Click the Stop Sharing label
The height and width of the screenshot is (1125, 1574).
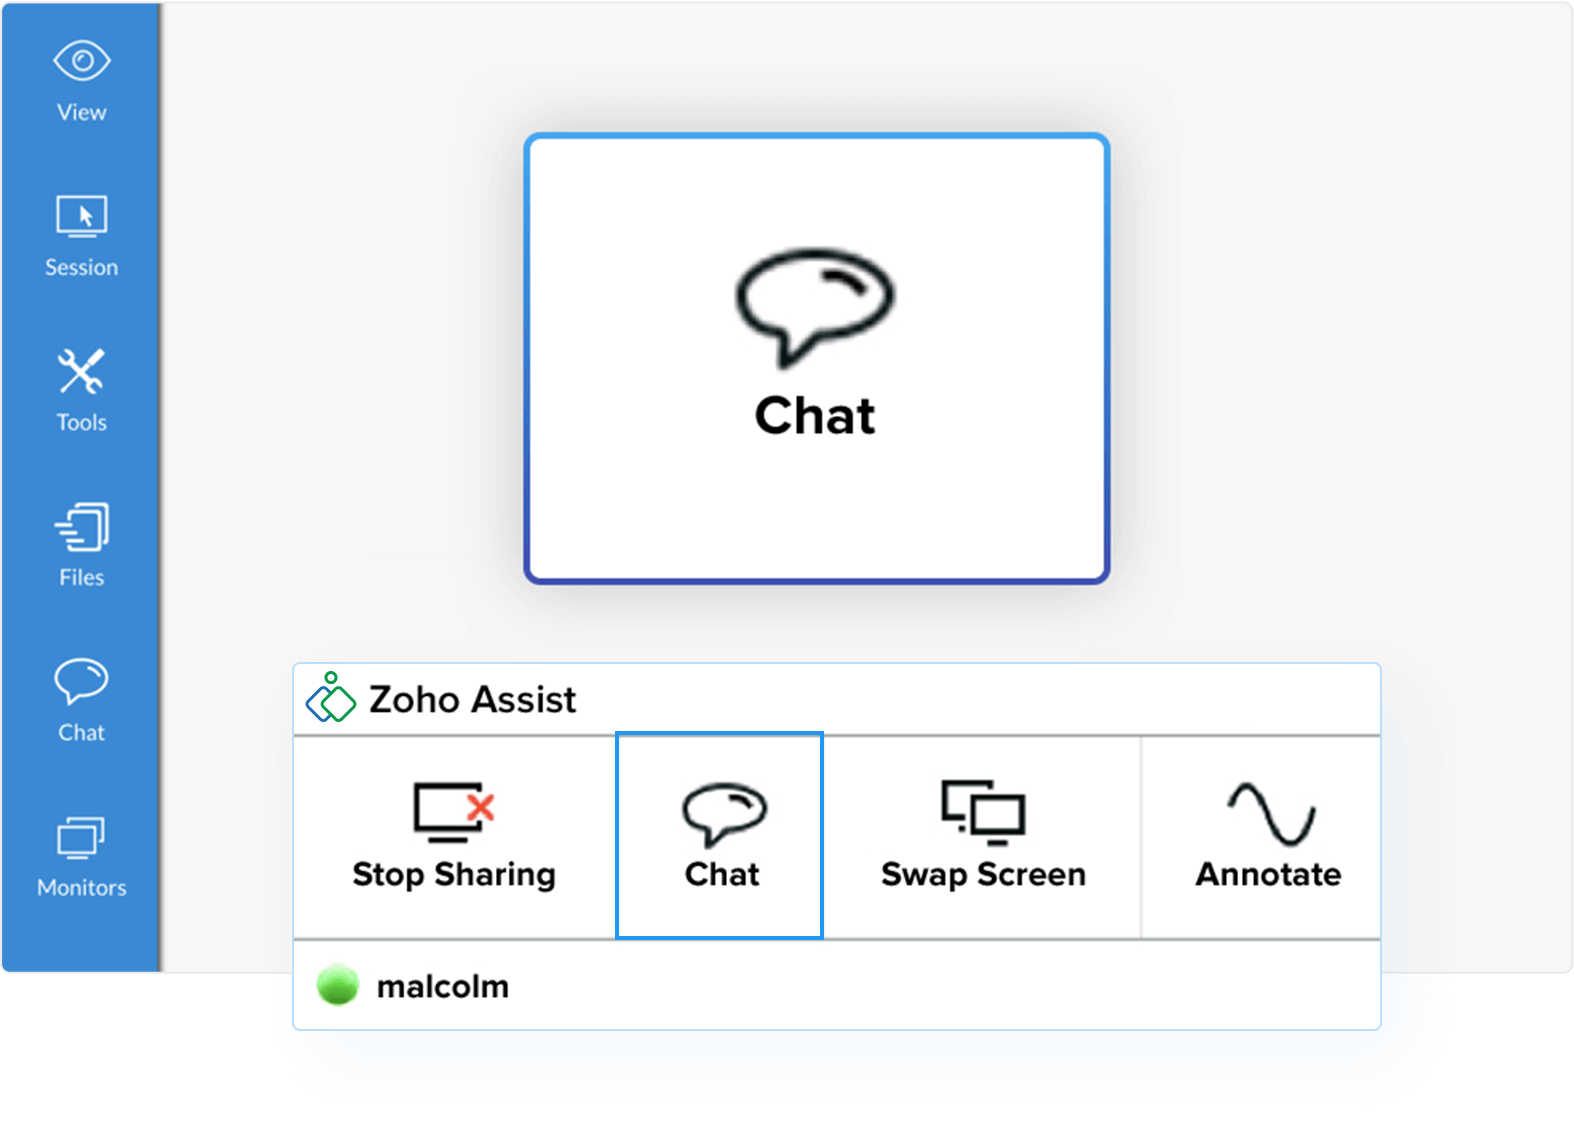tap(454, 874)
